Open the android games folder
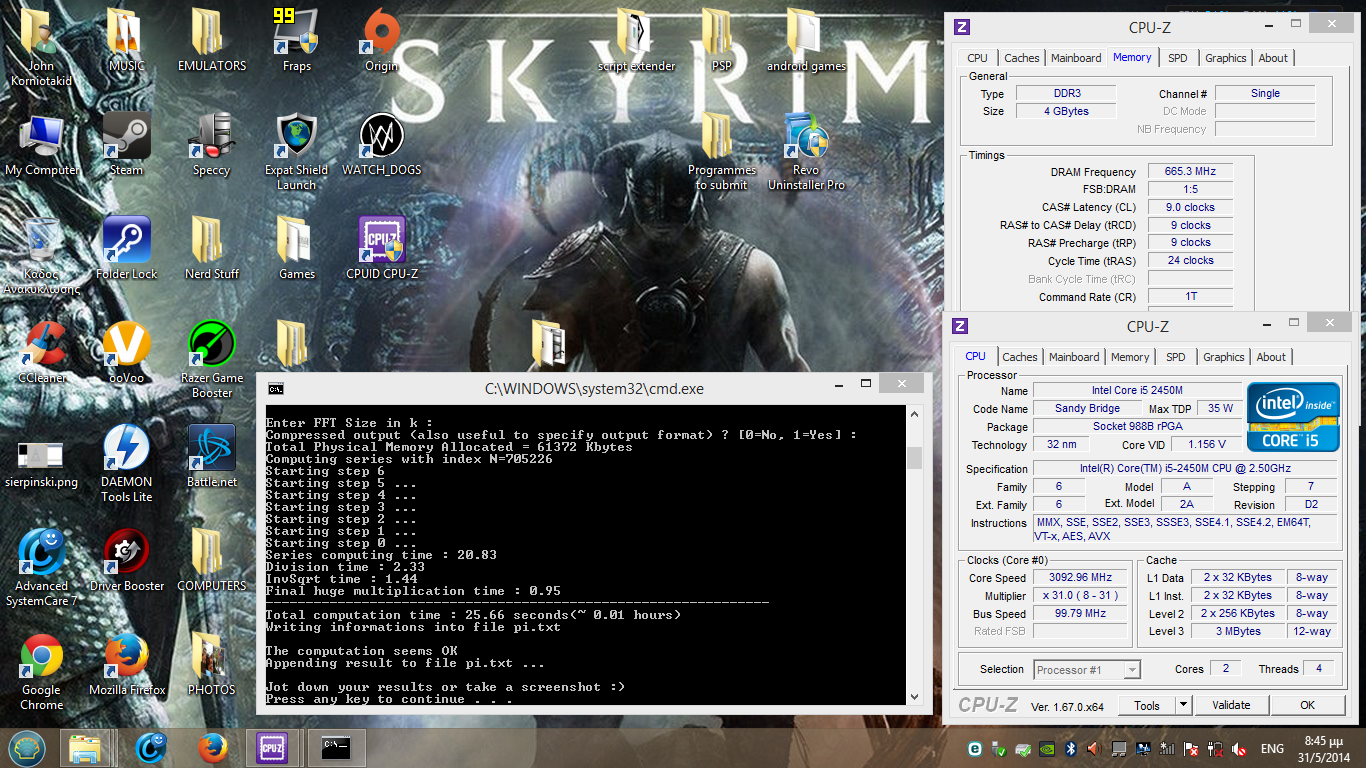Viewport: 1366px width, 768px height. pos(806,41)
